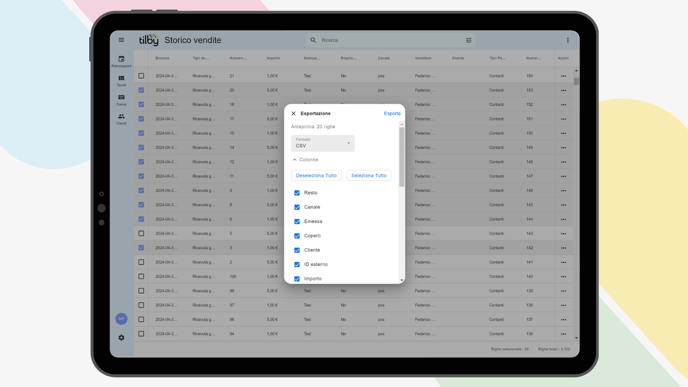
Task: Open settings gear in sidebar
Action: coord(122,337)
